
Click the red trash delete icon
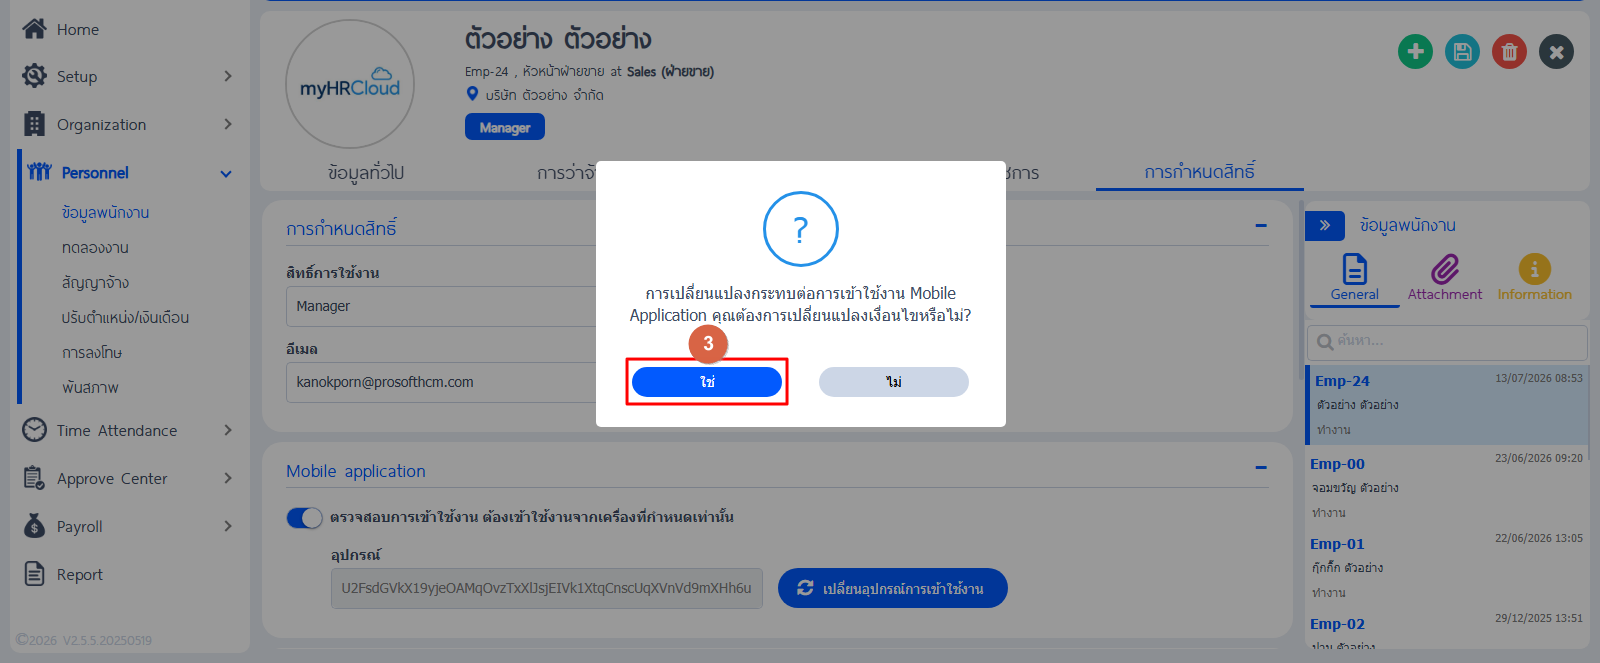tap(1509, 51)
